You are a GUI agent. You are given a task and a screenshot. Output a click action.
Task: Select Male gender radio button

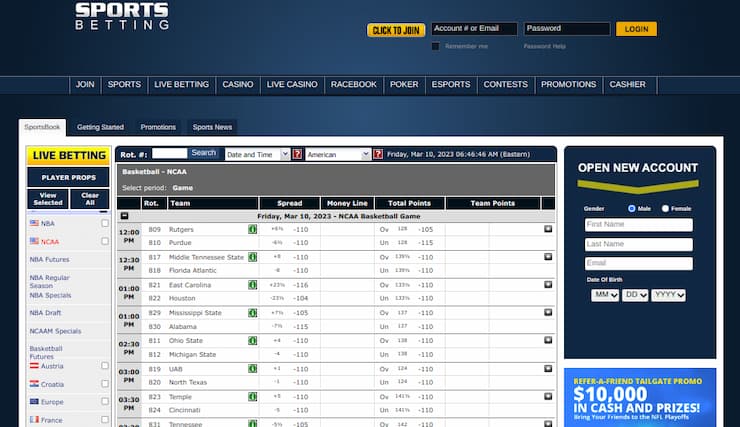coord(631,208)
